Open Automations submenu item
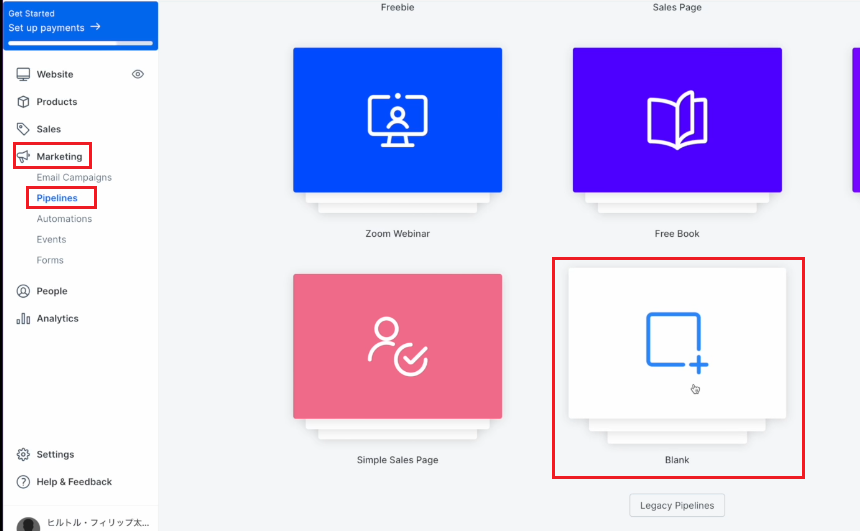The height and width of the screenshot is (531, 860). pos(64,218)
